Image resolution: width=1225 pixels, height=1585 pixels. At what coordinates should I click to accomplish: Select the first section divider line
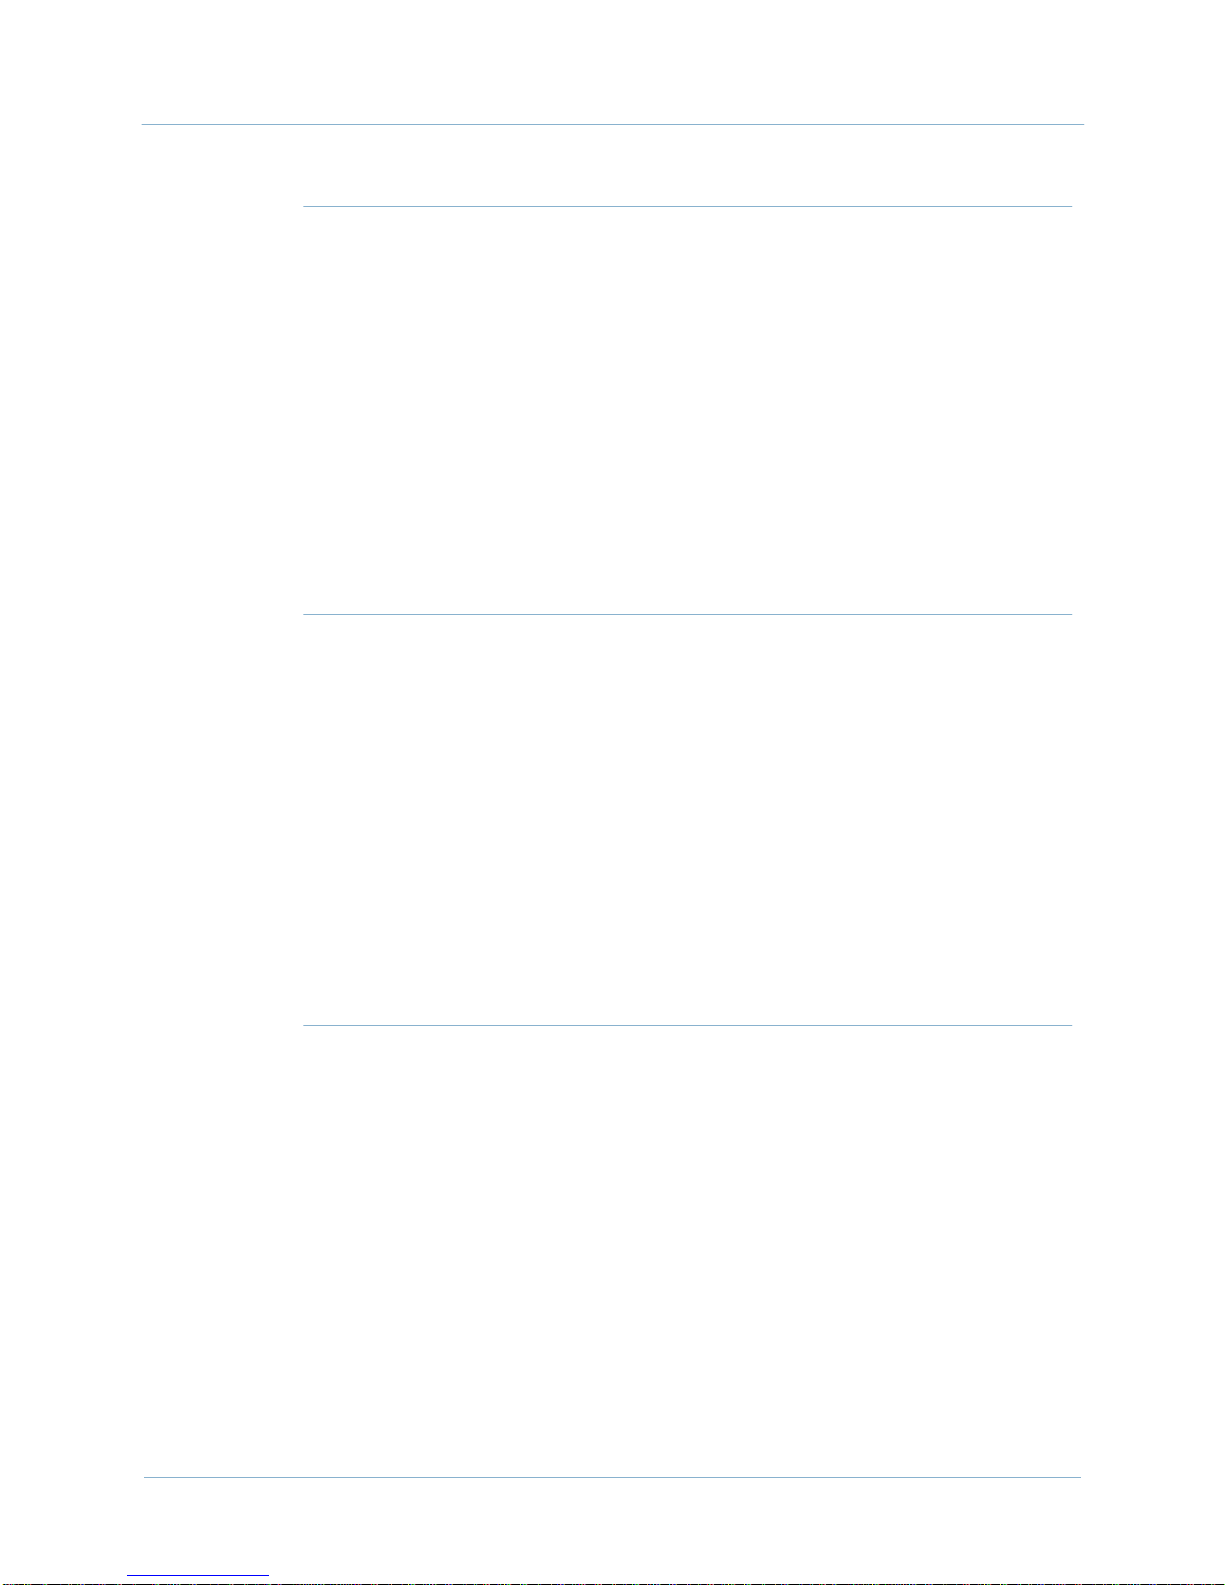pos(686,207)
